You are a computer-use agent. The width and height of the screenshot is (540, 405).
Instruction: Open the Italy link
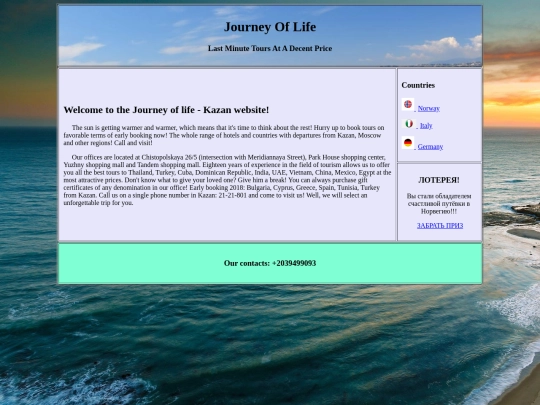coord(426,126)
